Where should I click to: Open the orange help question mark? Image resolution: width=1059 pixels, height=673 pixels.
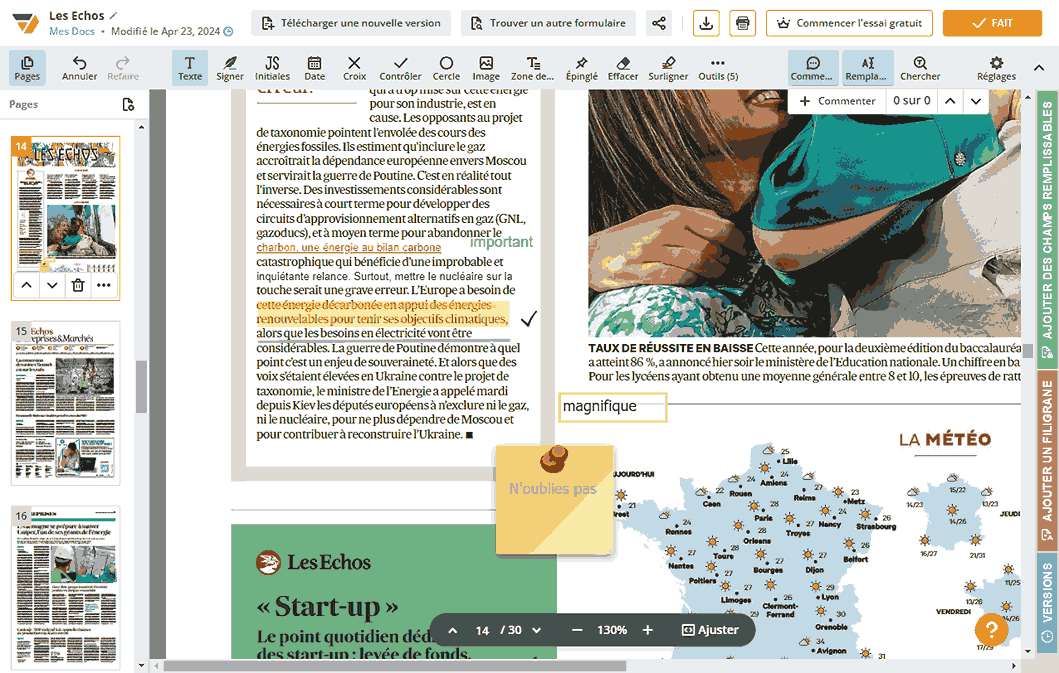point(991,630)
